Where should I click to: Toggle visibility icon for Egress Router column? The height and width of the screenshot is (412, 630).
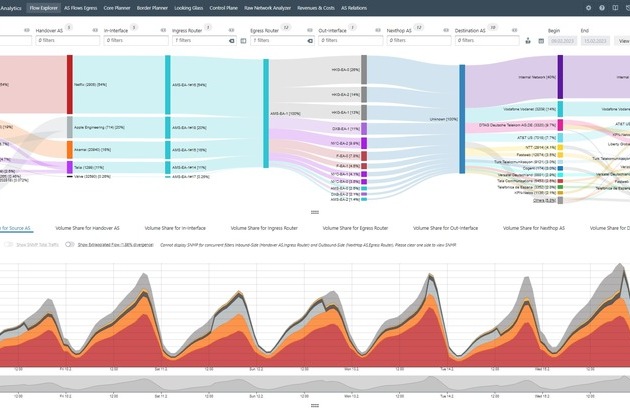[310, 30]
